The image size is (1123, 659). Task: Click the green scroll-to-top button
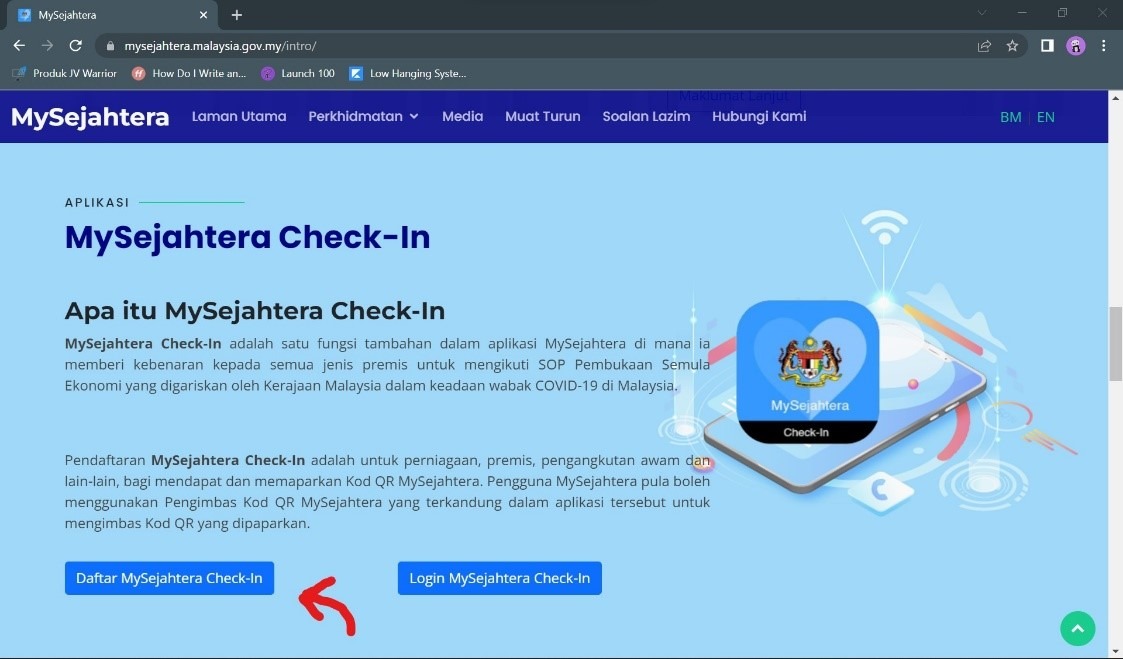pos(1078,628)
